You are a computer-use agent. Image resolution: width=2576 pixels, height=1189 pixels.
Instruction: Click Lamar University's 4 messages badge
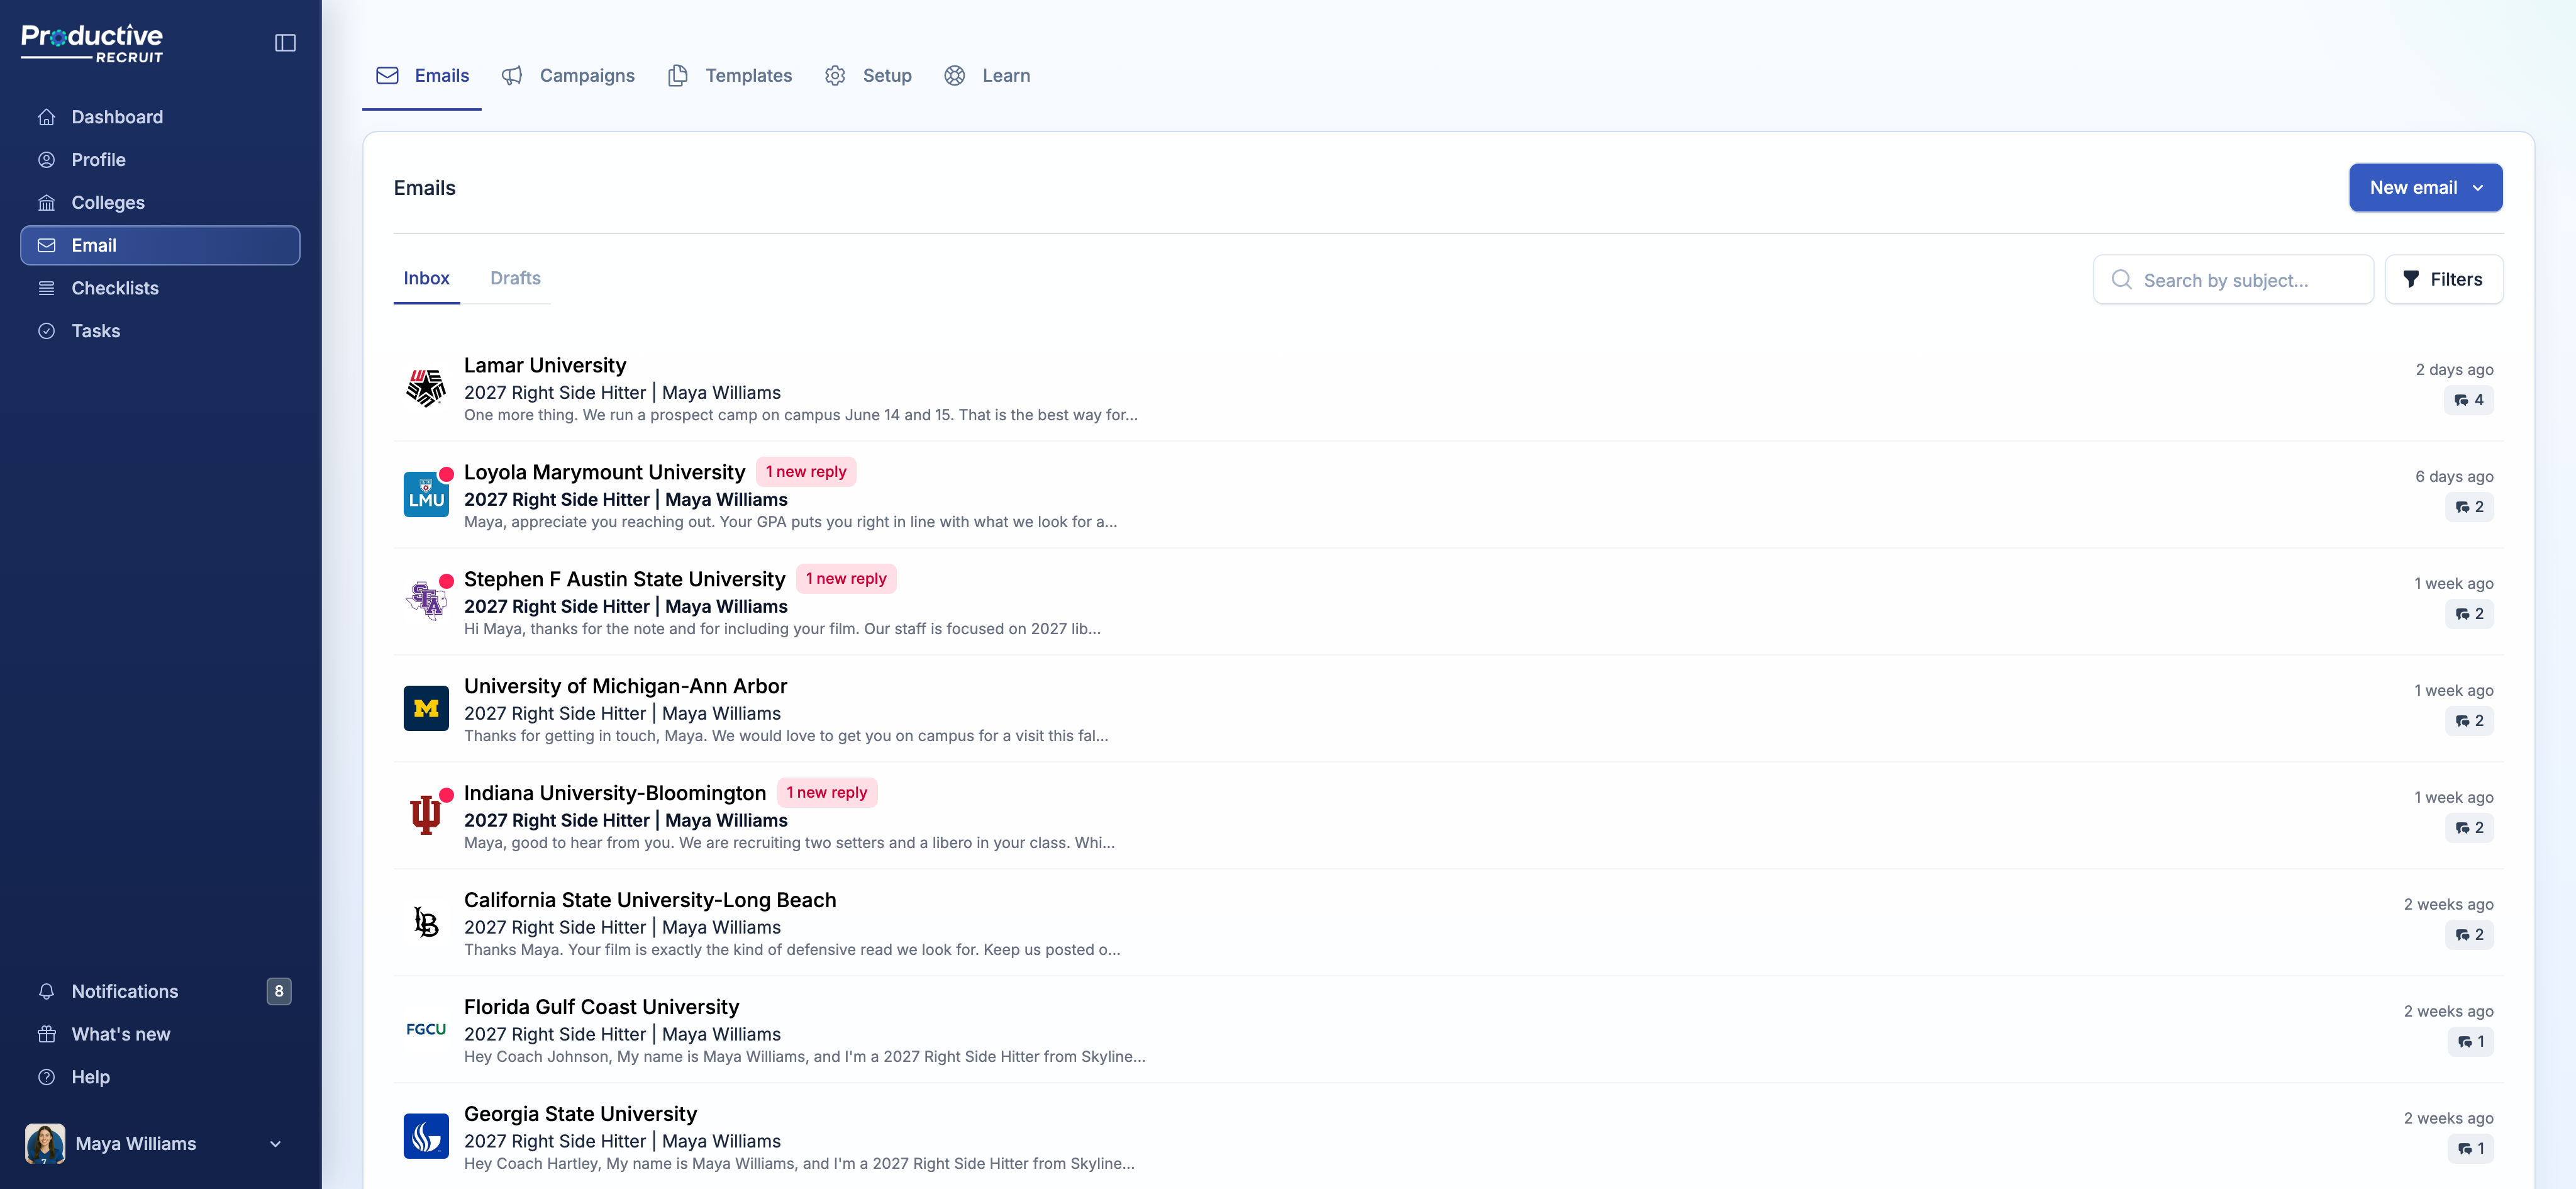point(2469,400)
